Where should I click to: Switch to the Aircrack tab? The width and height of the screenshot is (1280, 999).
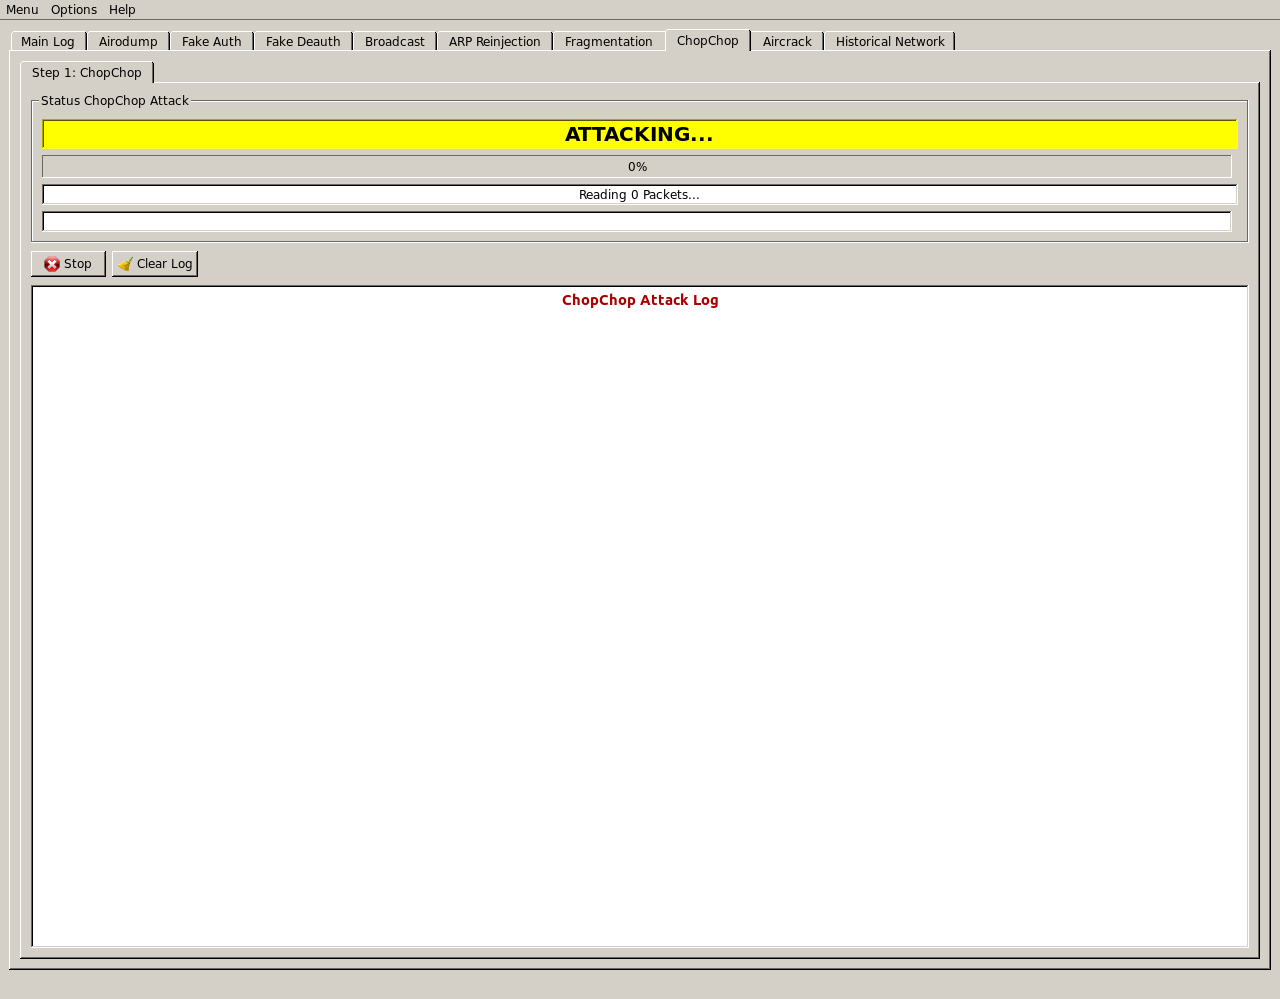pos(787,42)
